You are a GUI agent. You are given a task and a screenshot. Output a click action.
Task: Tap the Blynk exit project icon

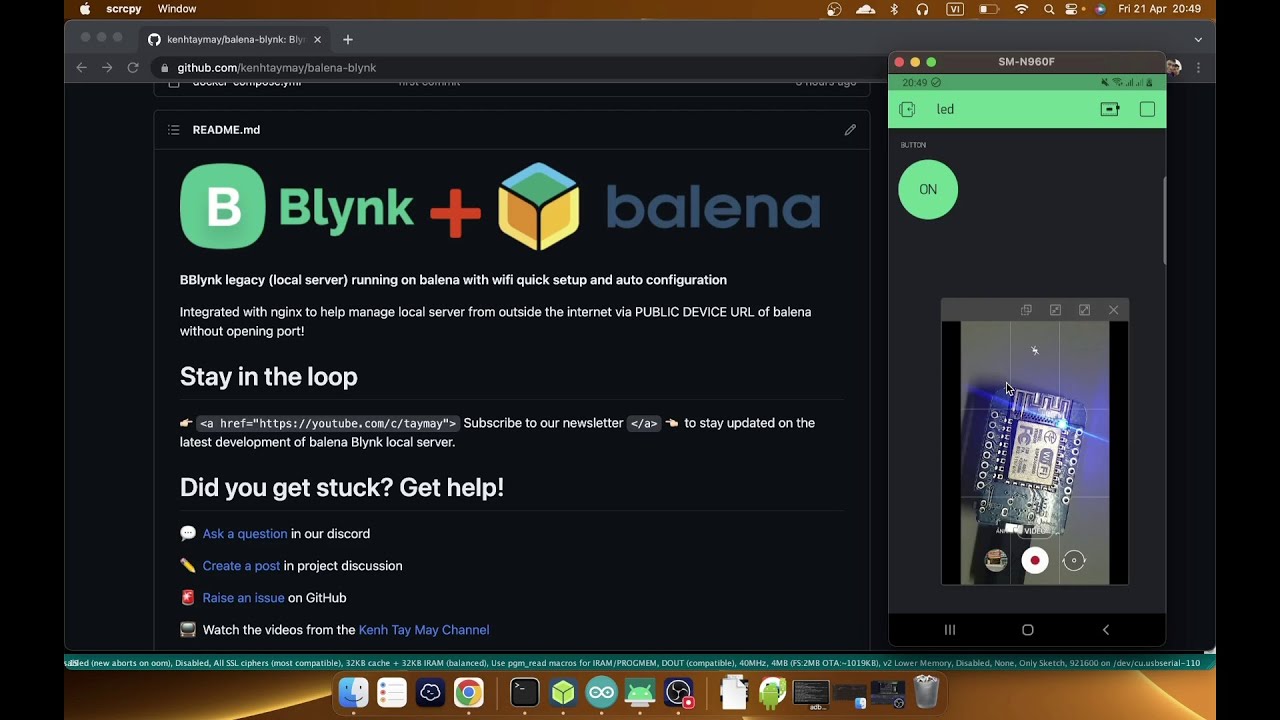click(x=907, y=109)
